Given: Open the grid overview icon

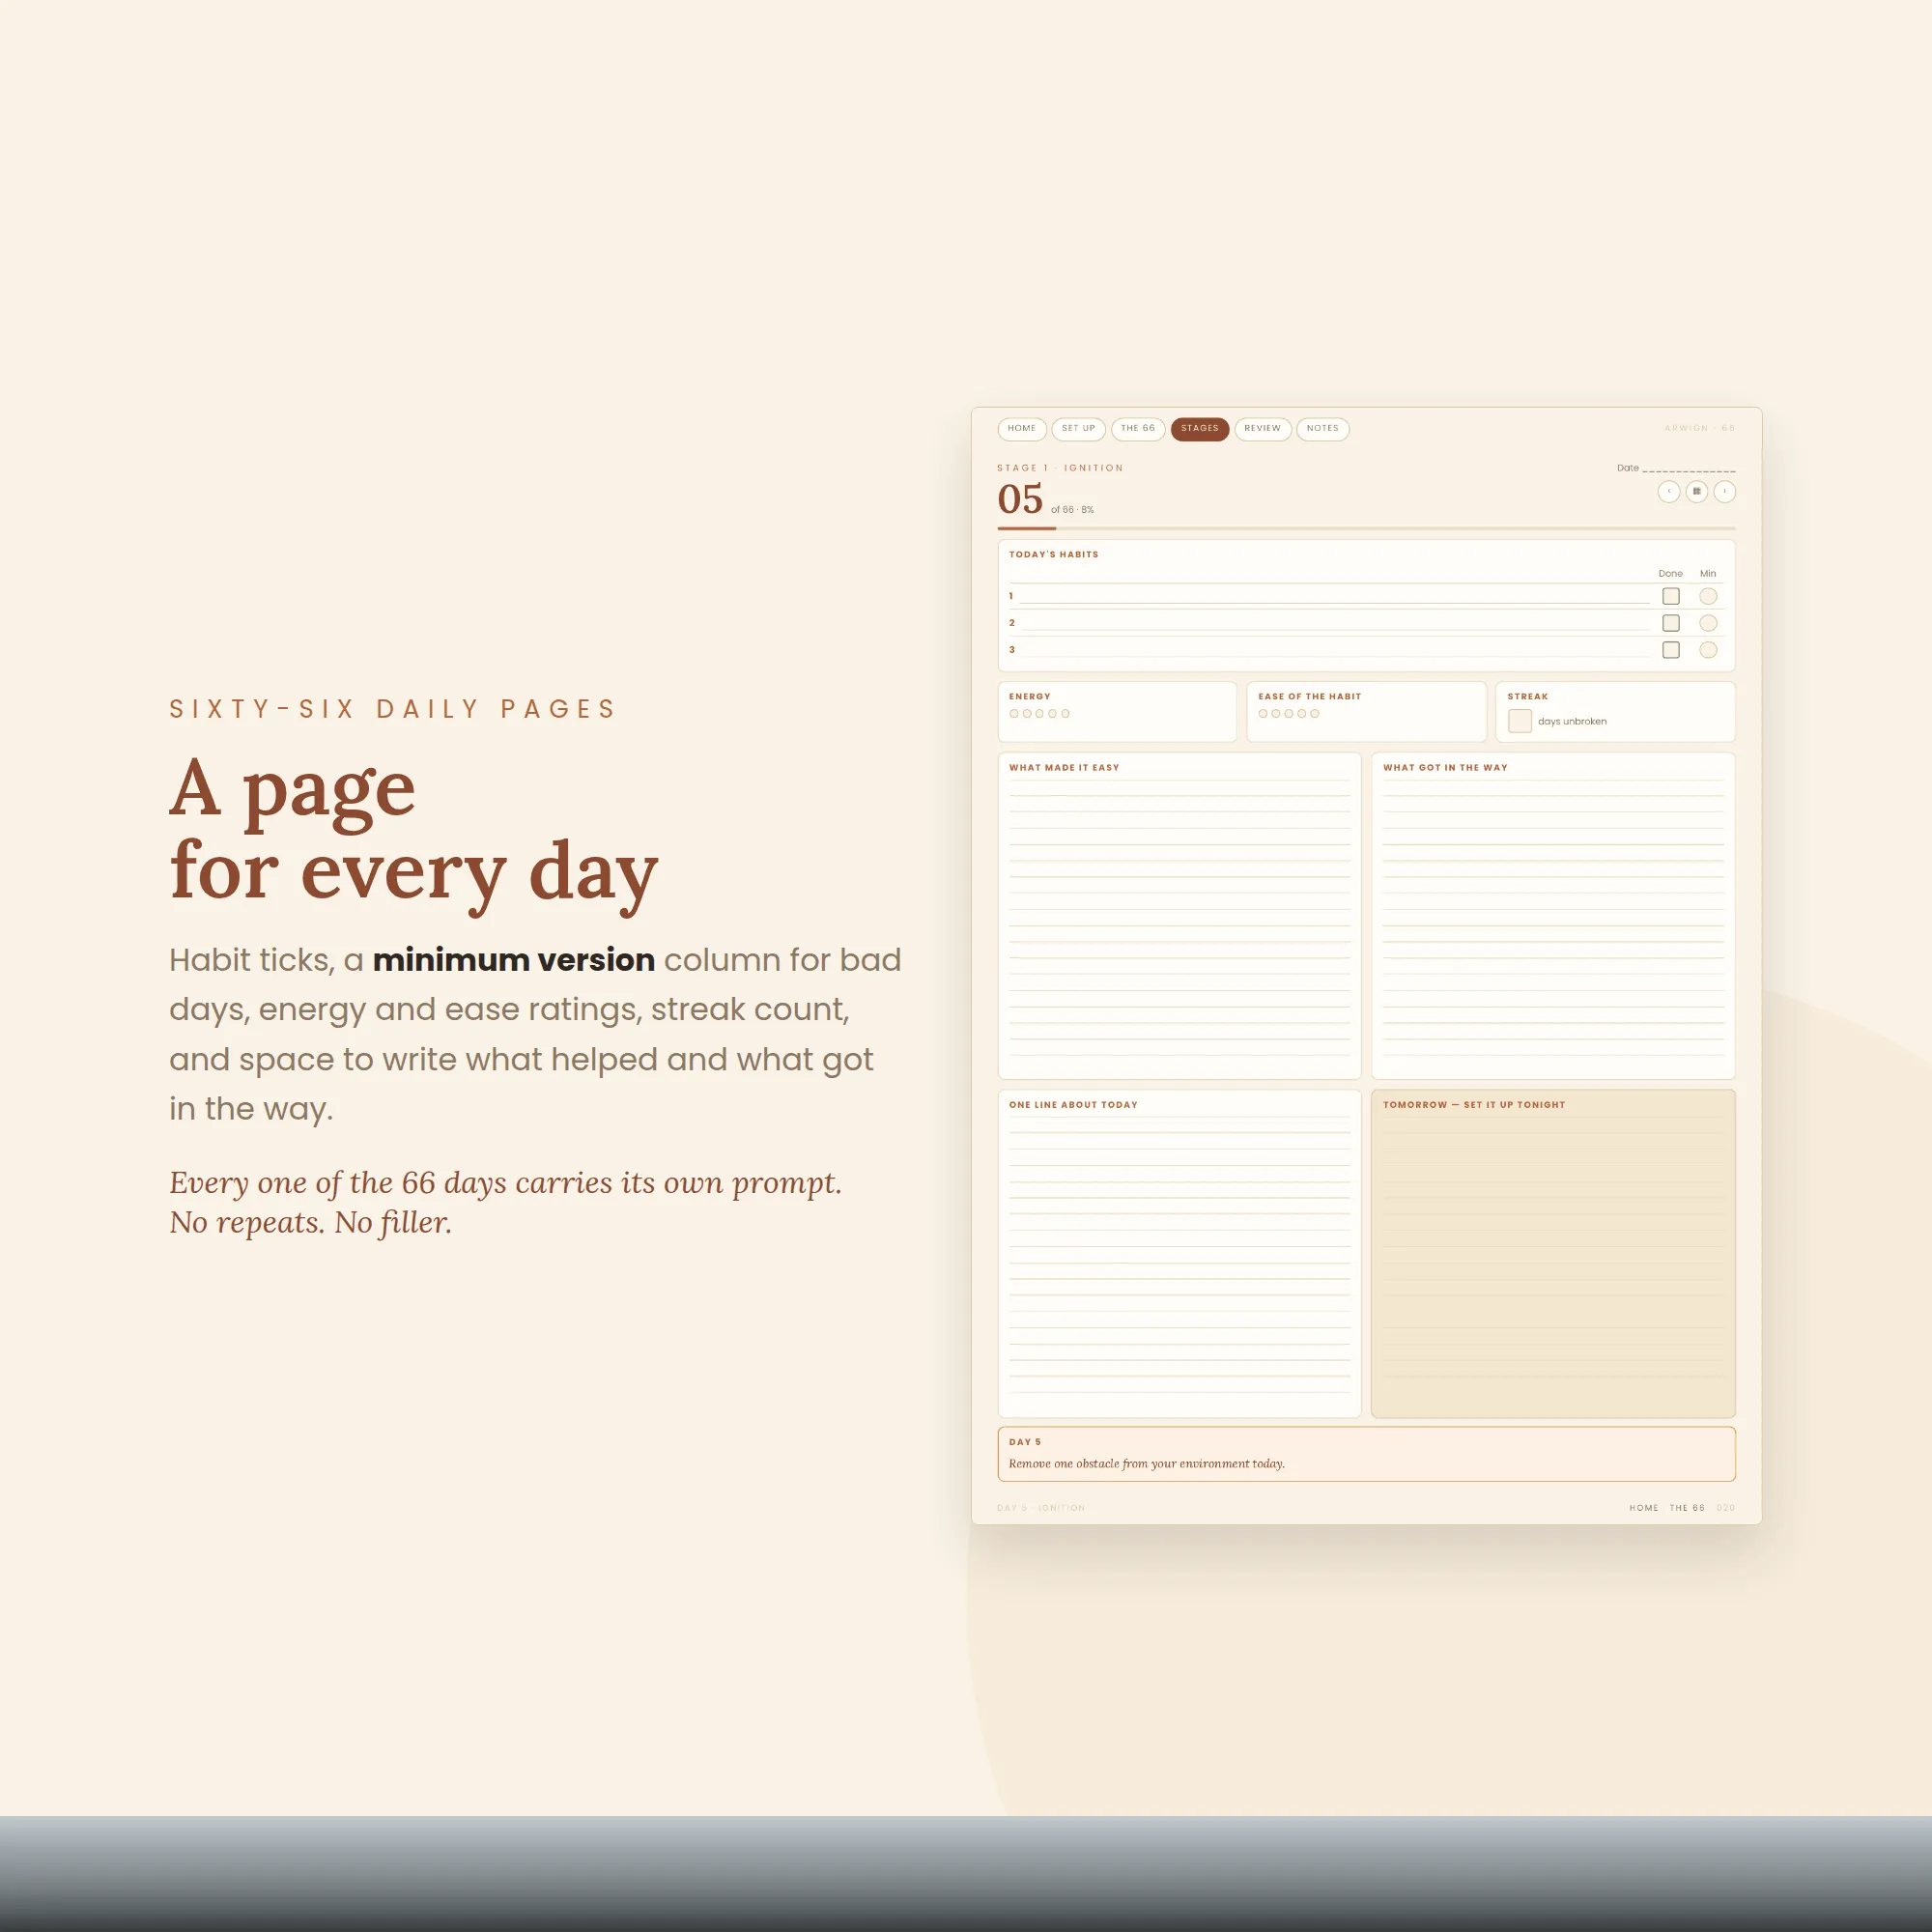Looking at the screenshot, I should tap(1696, 491).
